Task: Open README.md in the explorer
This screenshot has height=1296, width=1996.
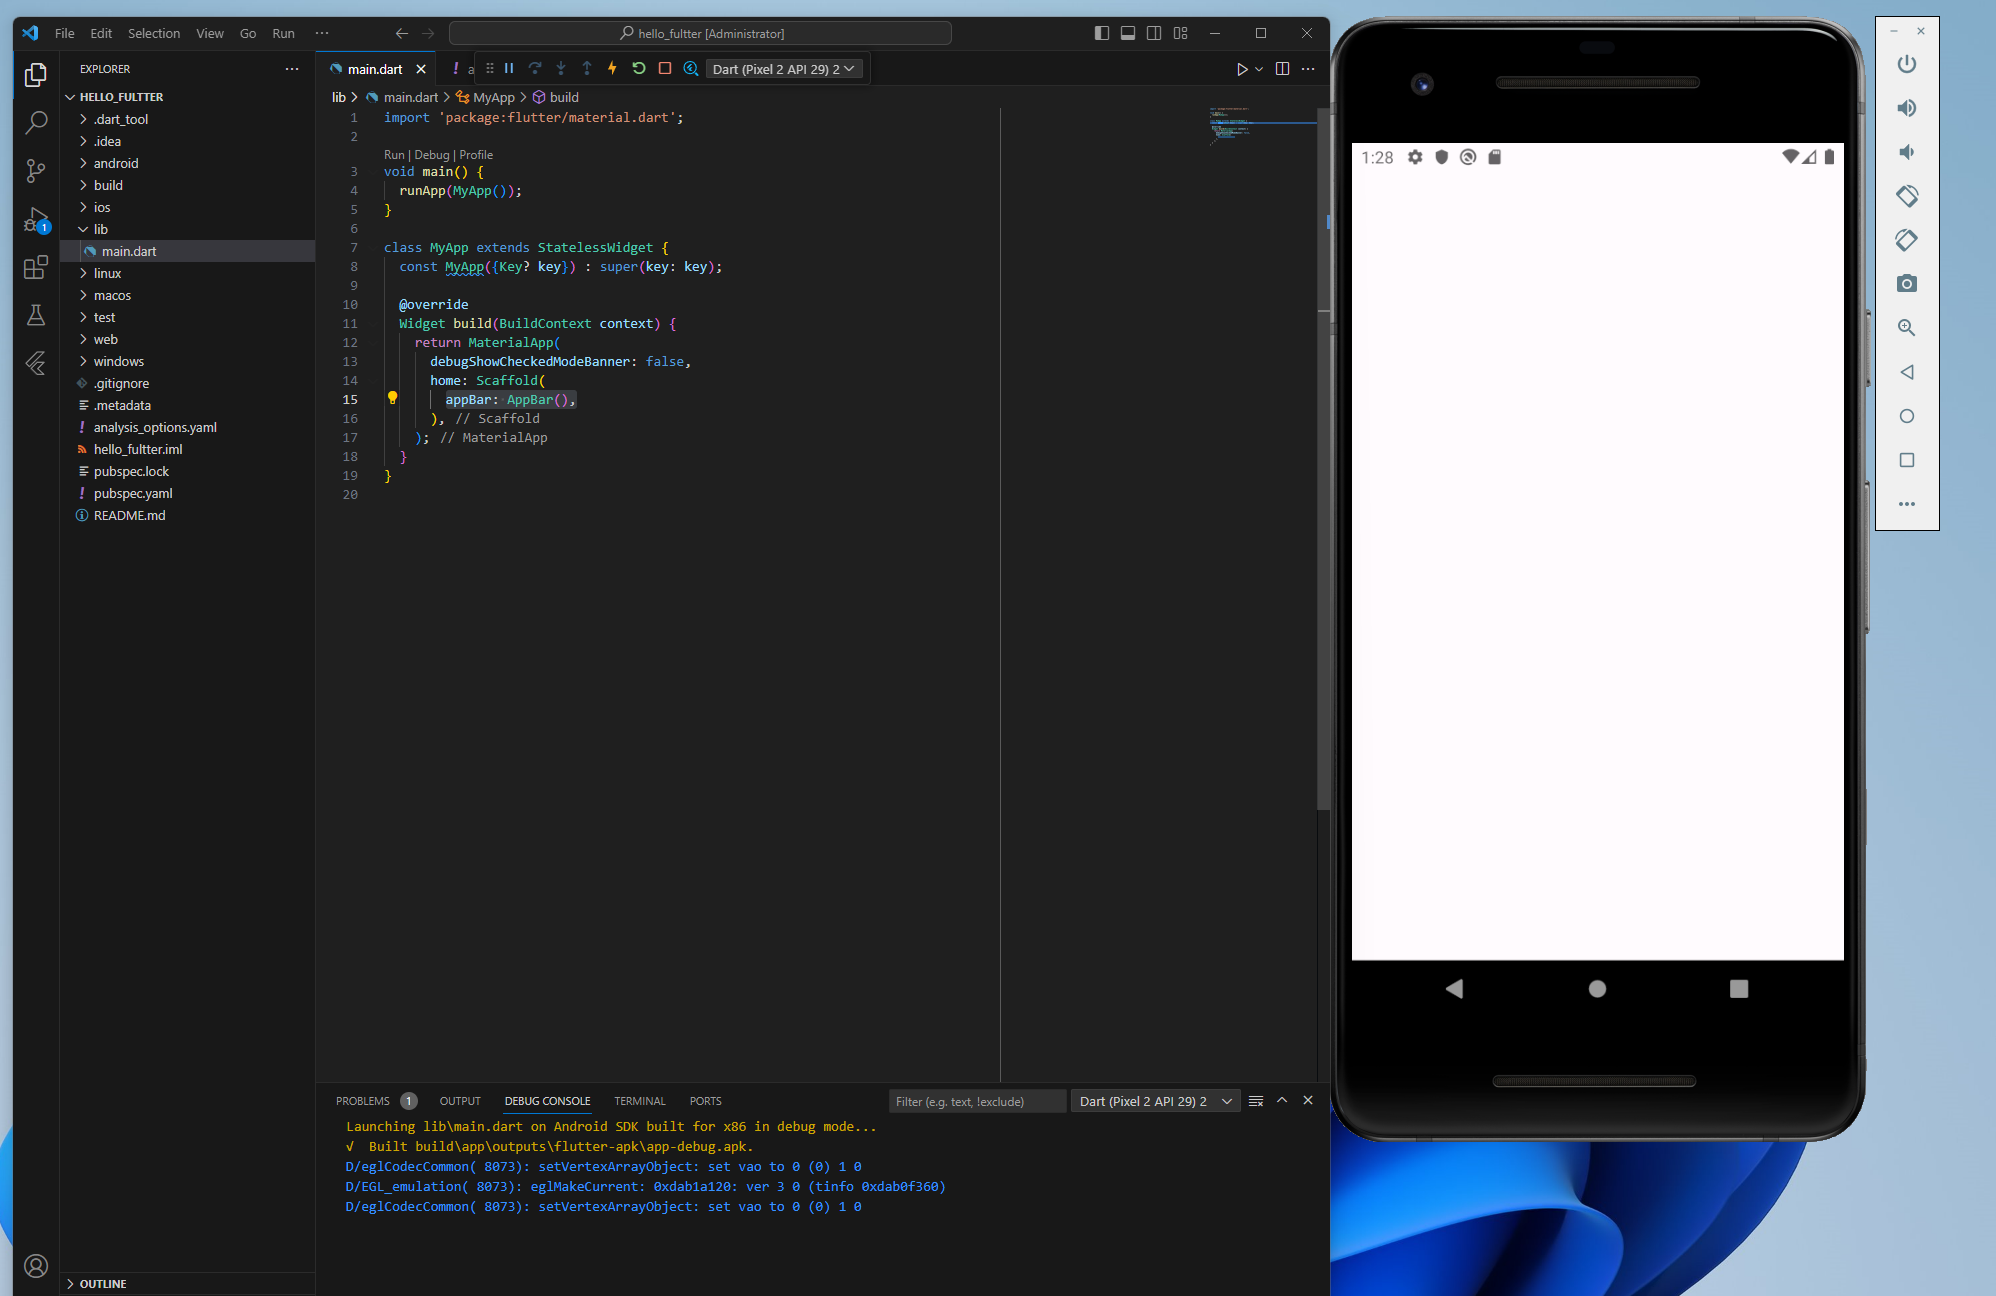Action: (x=130, y=515)
